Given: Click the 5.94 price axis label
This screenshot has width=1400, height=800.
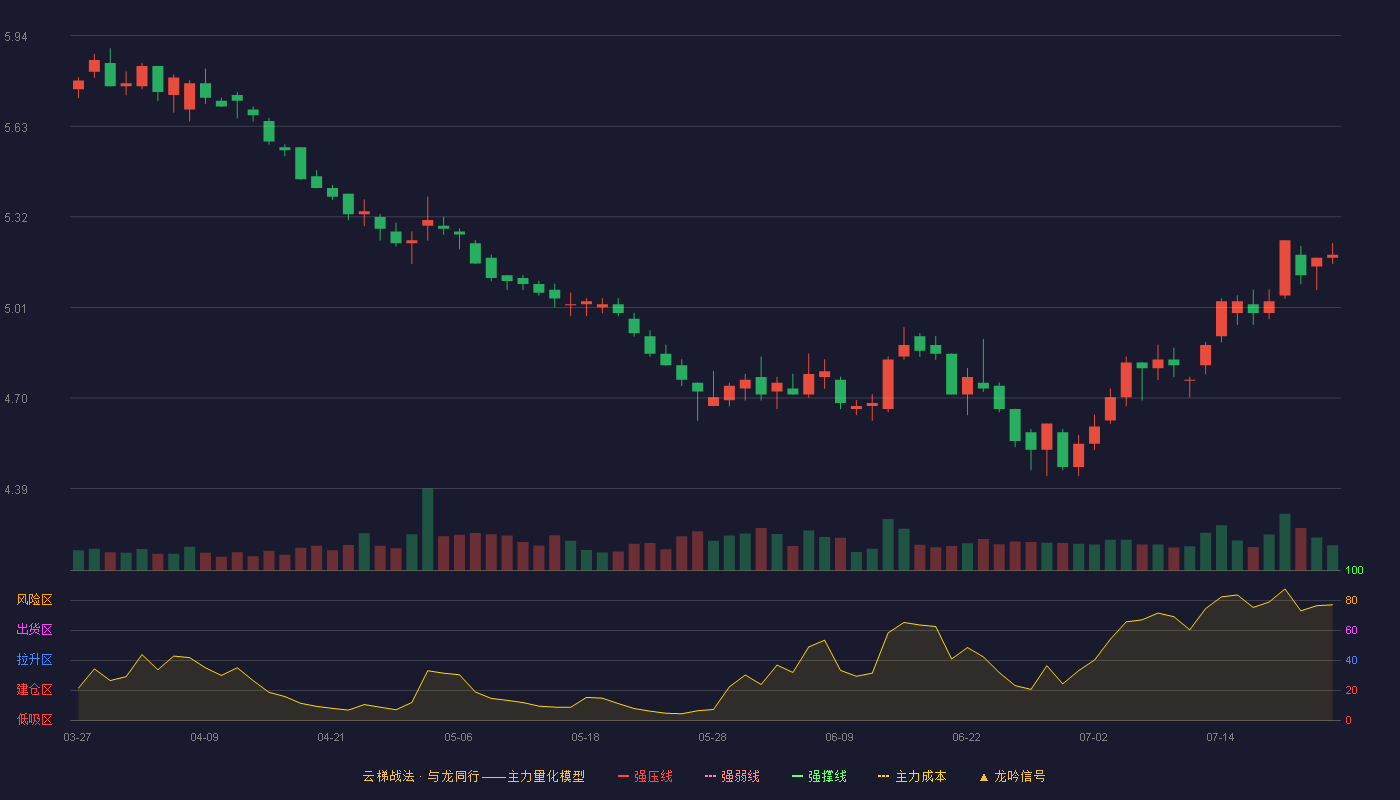Looking at the screenshot, I should (x=16, y=37).
